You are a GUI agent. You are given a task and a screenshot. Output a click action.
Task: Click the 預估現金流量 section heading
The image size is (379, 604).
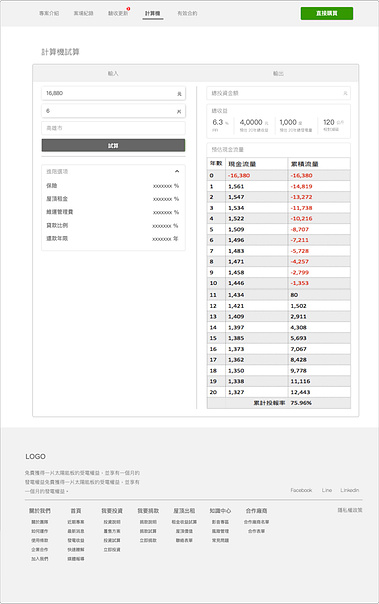(228, 149)
